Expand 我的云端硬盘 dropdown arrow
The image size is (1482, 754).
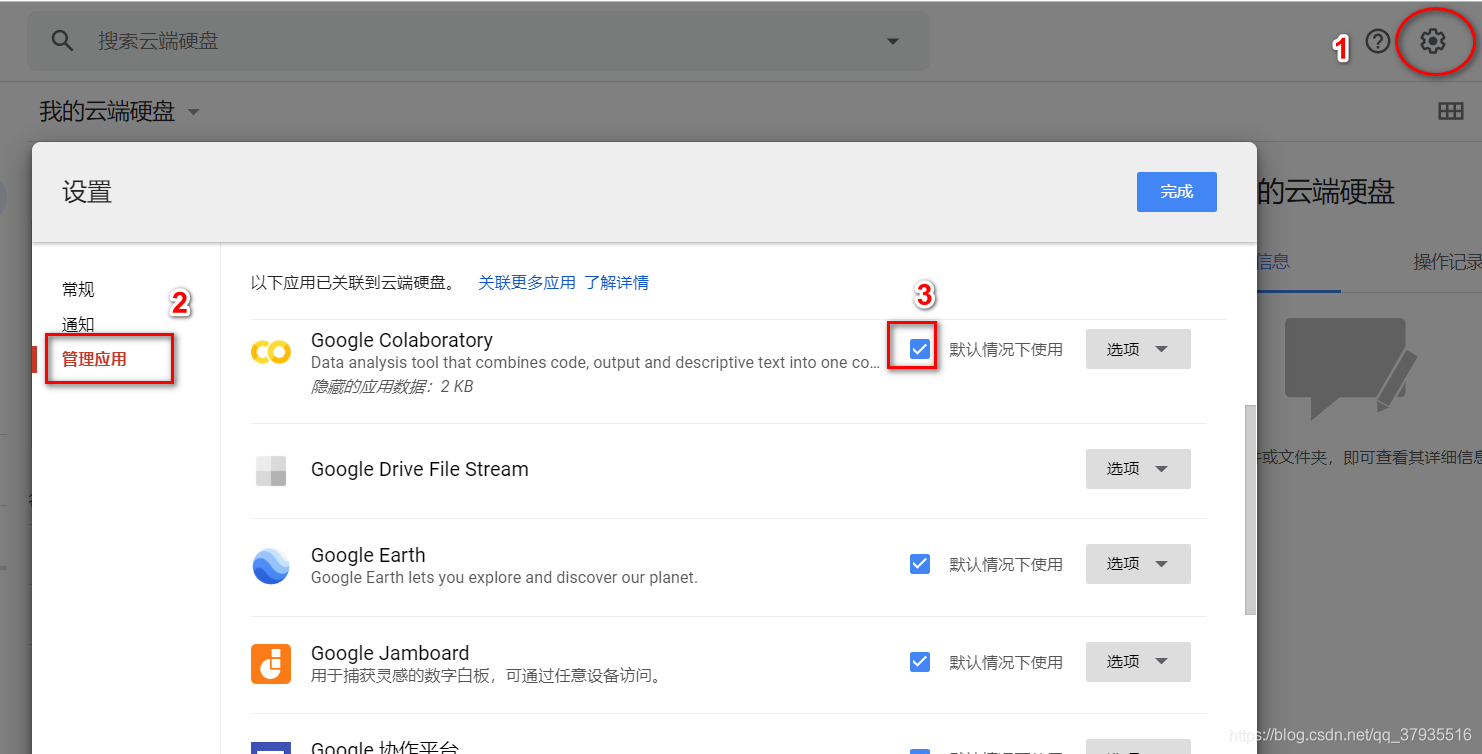(194, 112)
